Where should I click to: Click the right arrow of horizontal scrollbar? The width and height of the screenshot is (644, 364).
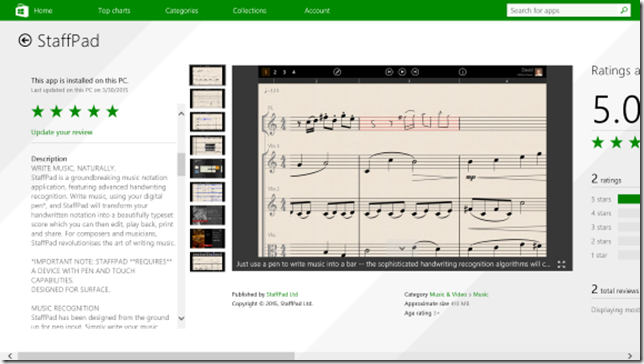click(630, 356)
